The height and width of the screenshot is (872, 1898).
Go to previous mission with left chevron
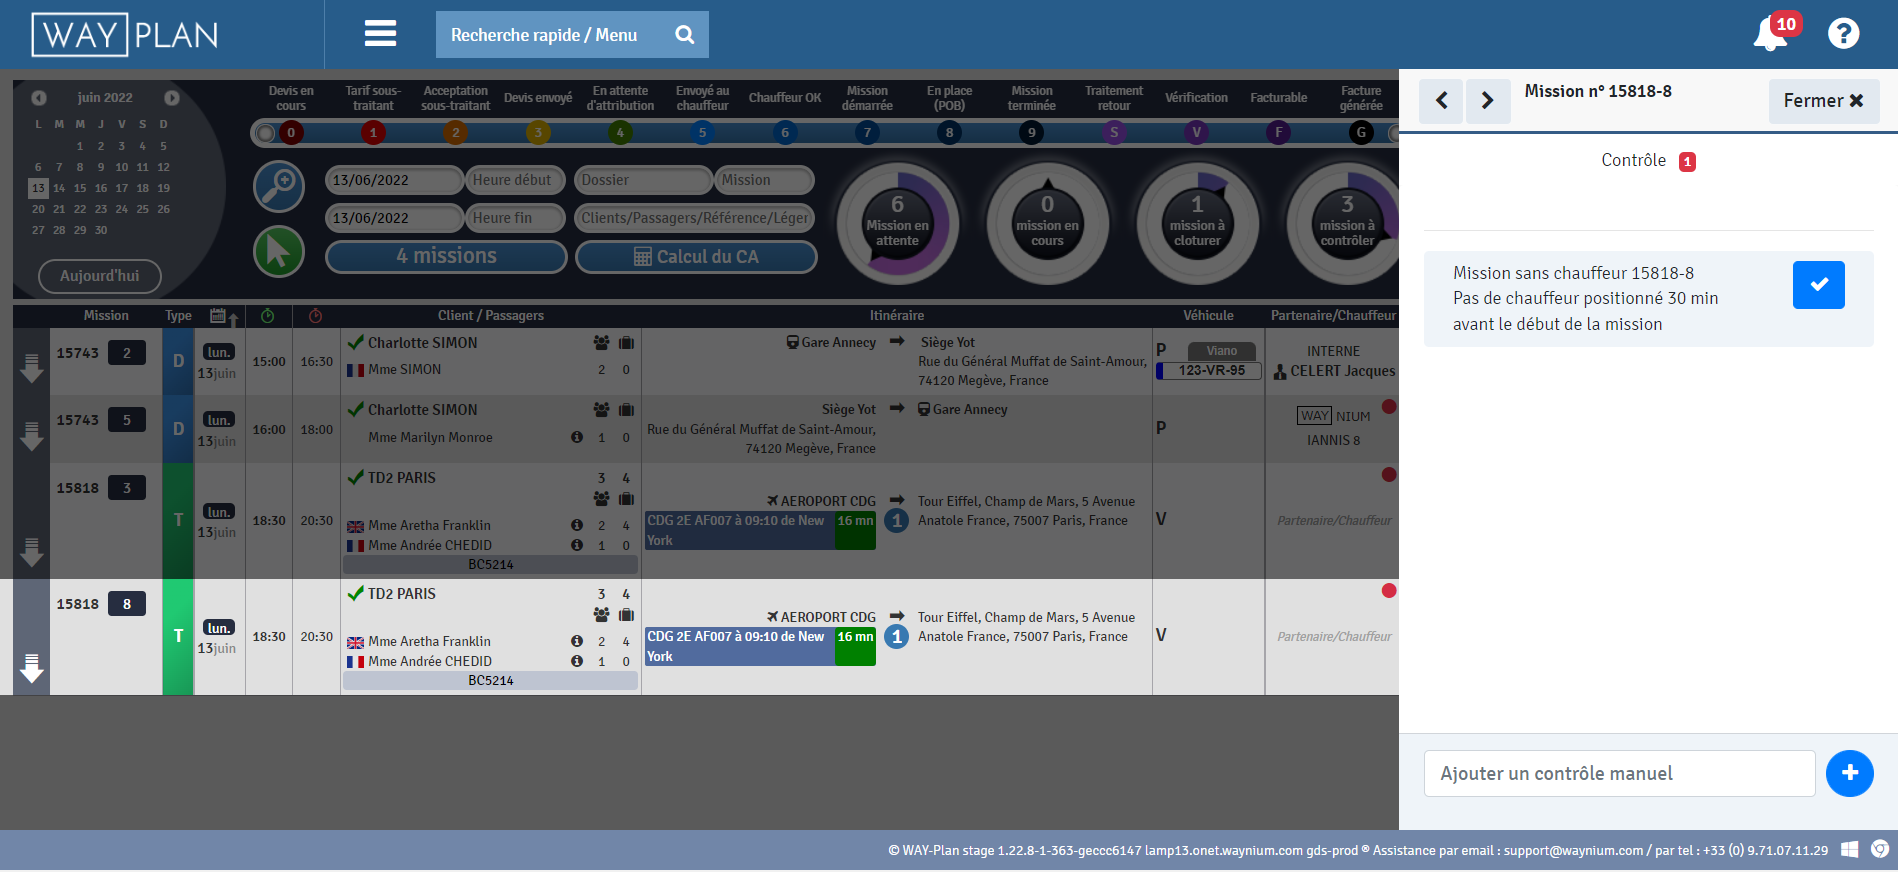pyautogui.click(x=1441, y=101)
